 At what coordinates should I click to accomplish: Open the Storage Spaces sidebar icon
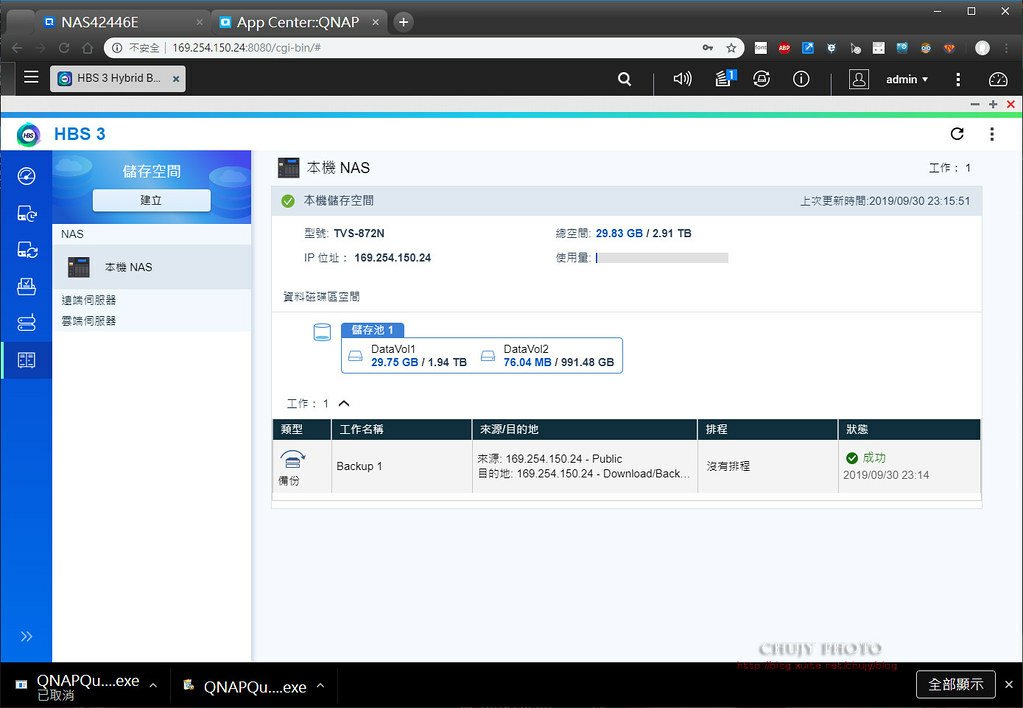tap(26, 360)
